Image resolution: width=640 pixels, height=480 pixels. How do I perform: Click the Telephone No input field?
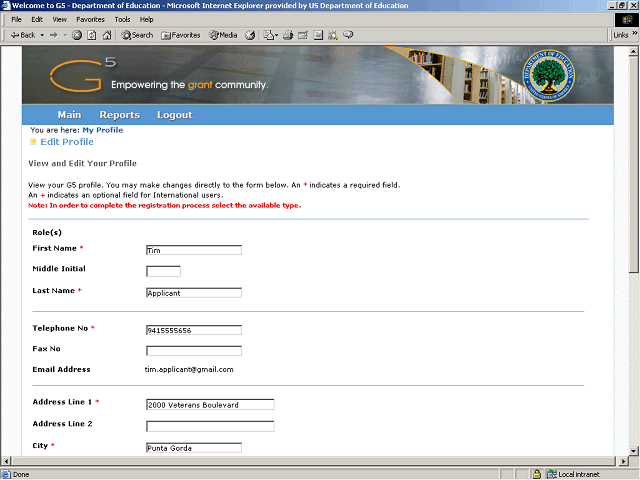[194, 330]
